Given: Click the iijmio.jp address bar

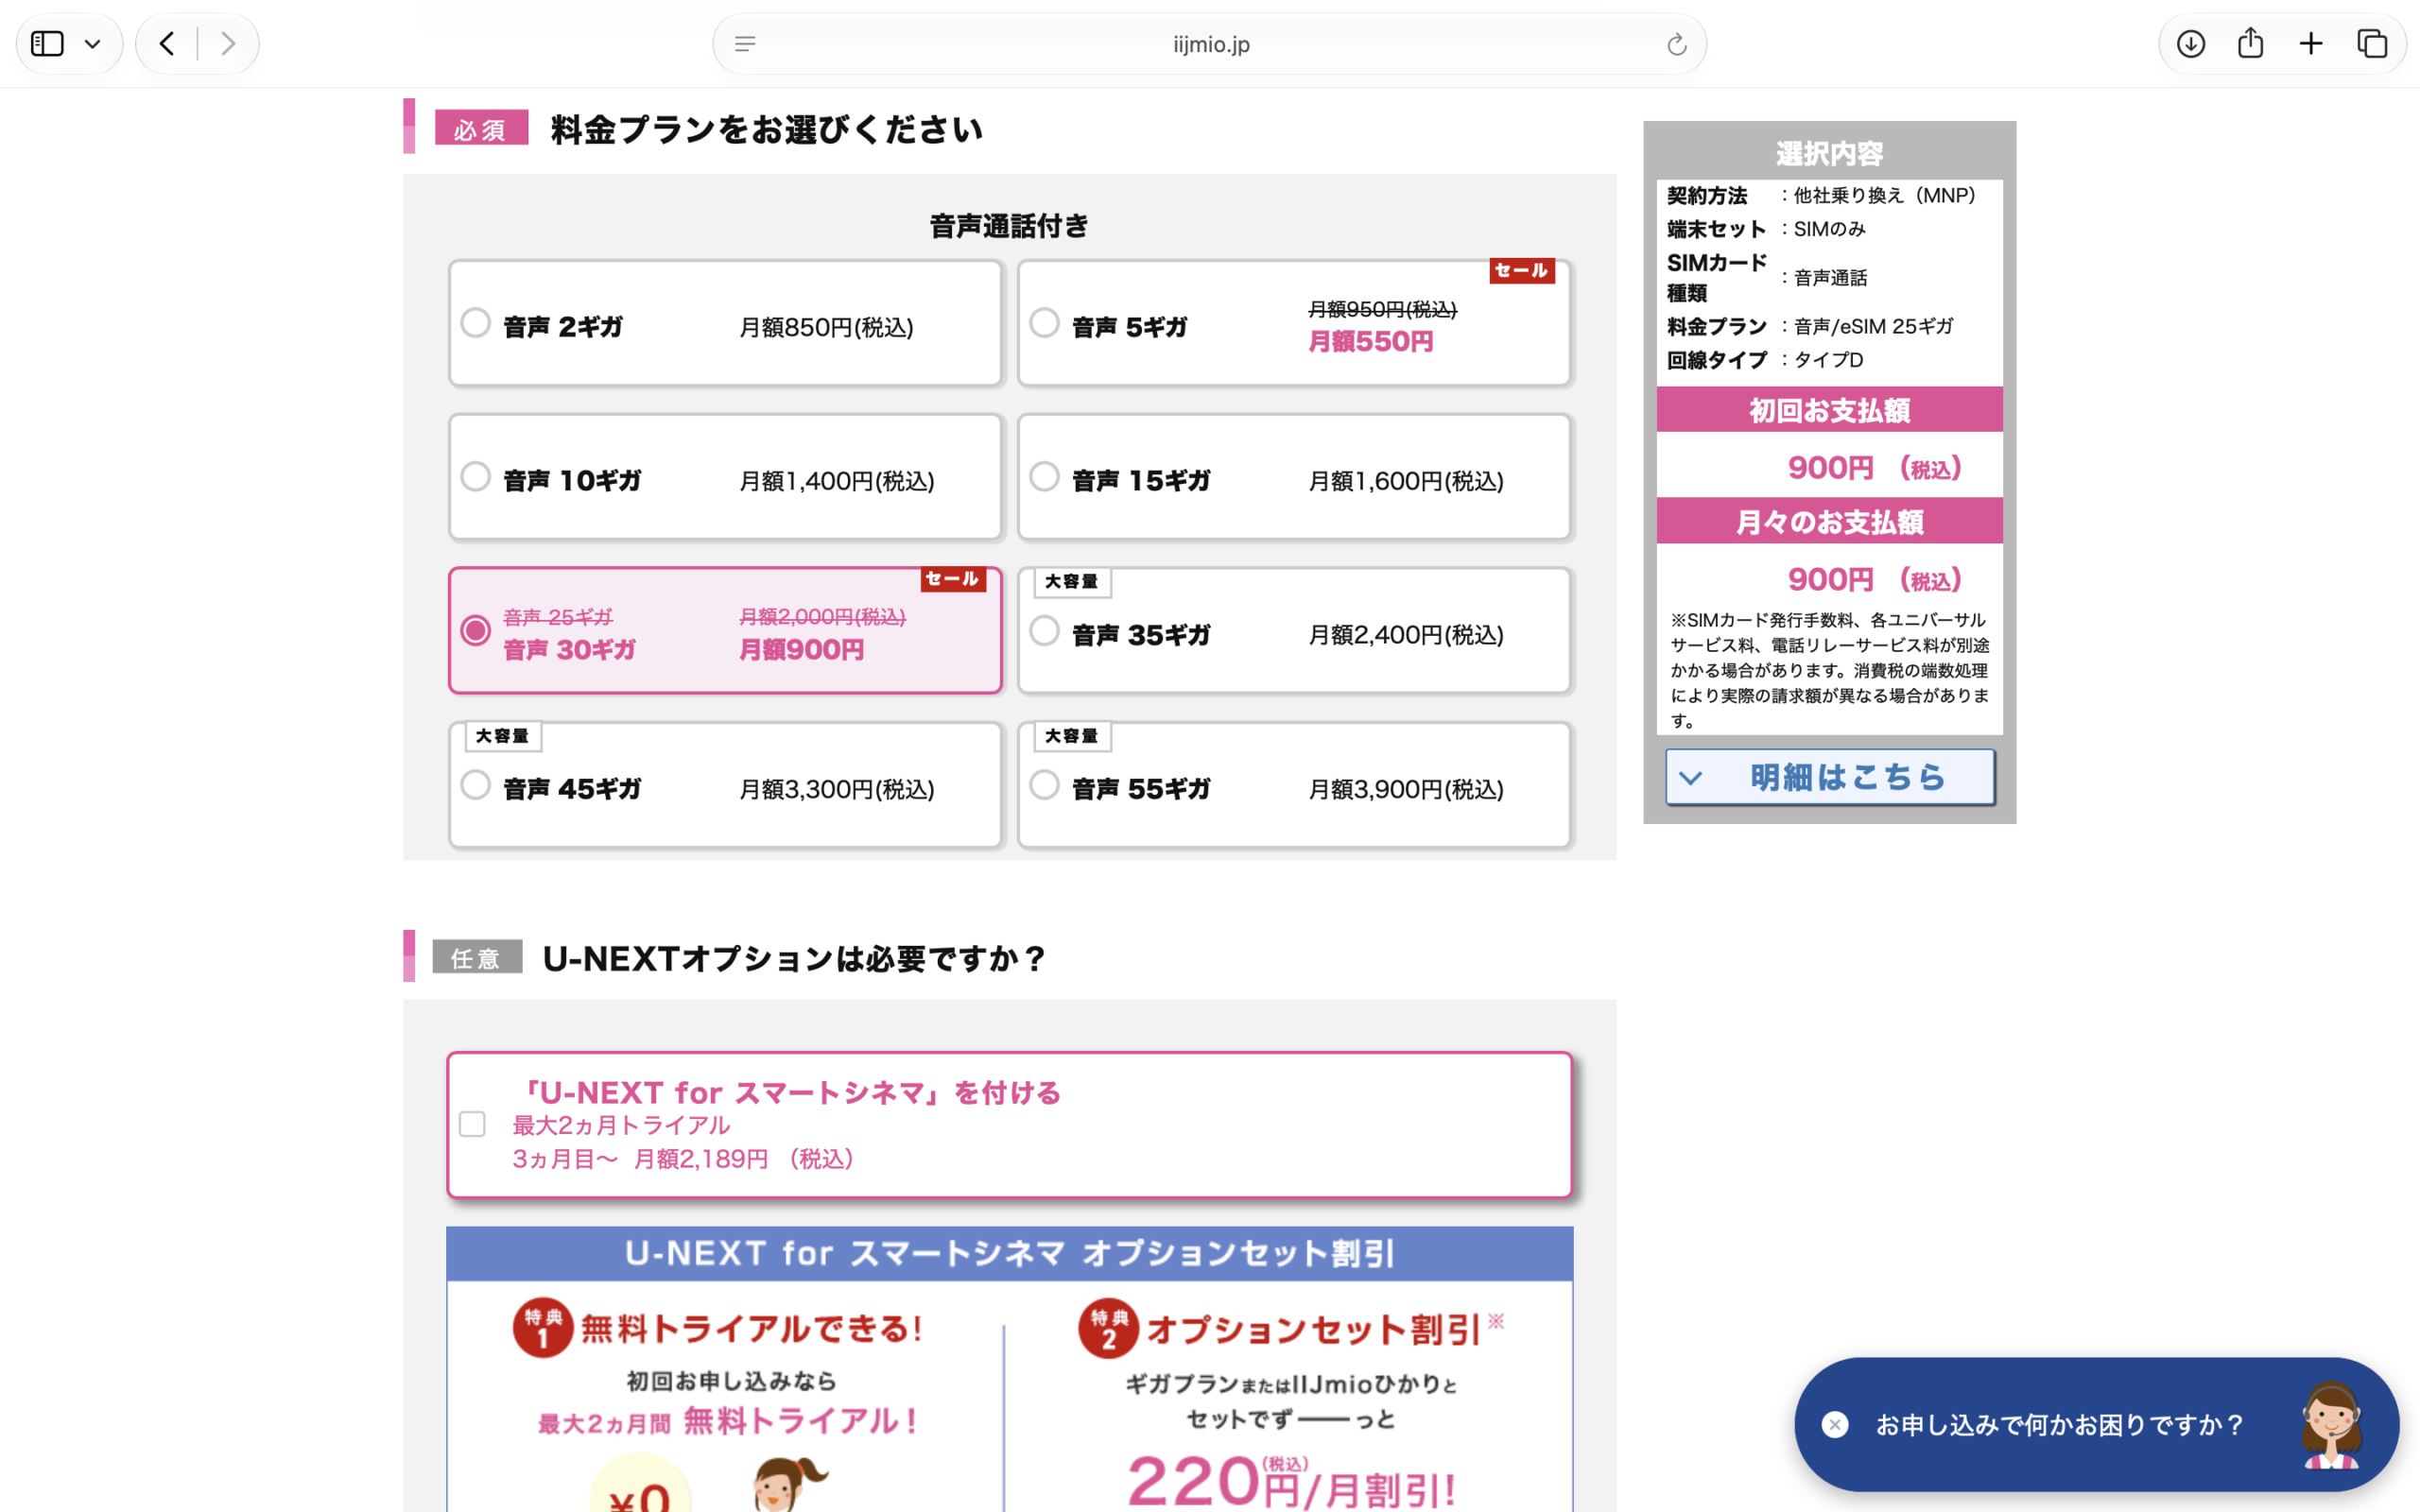Looking at the screenshot, I should 1210,44.
